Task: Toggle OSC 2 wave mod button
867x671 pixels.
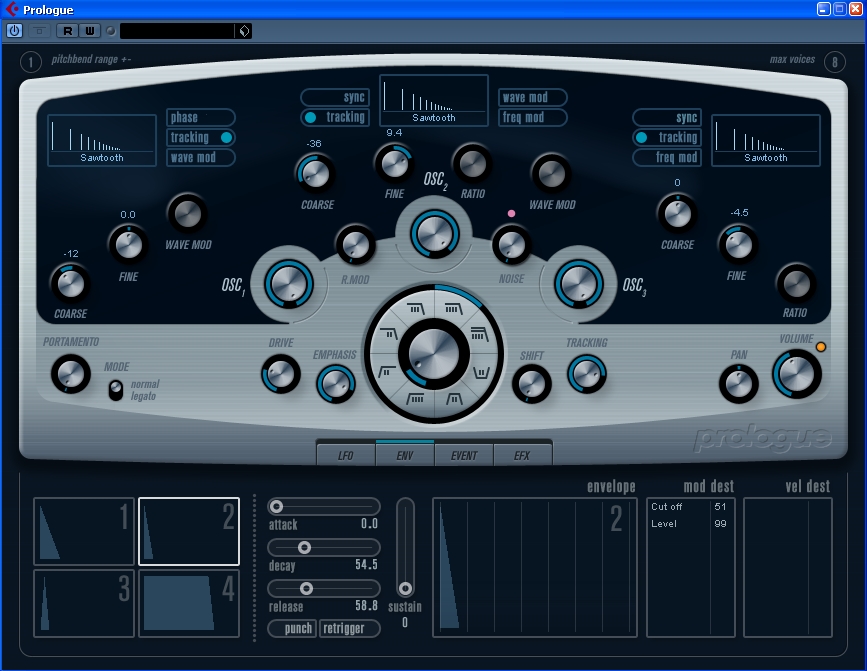Action: (532, 97)
